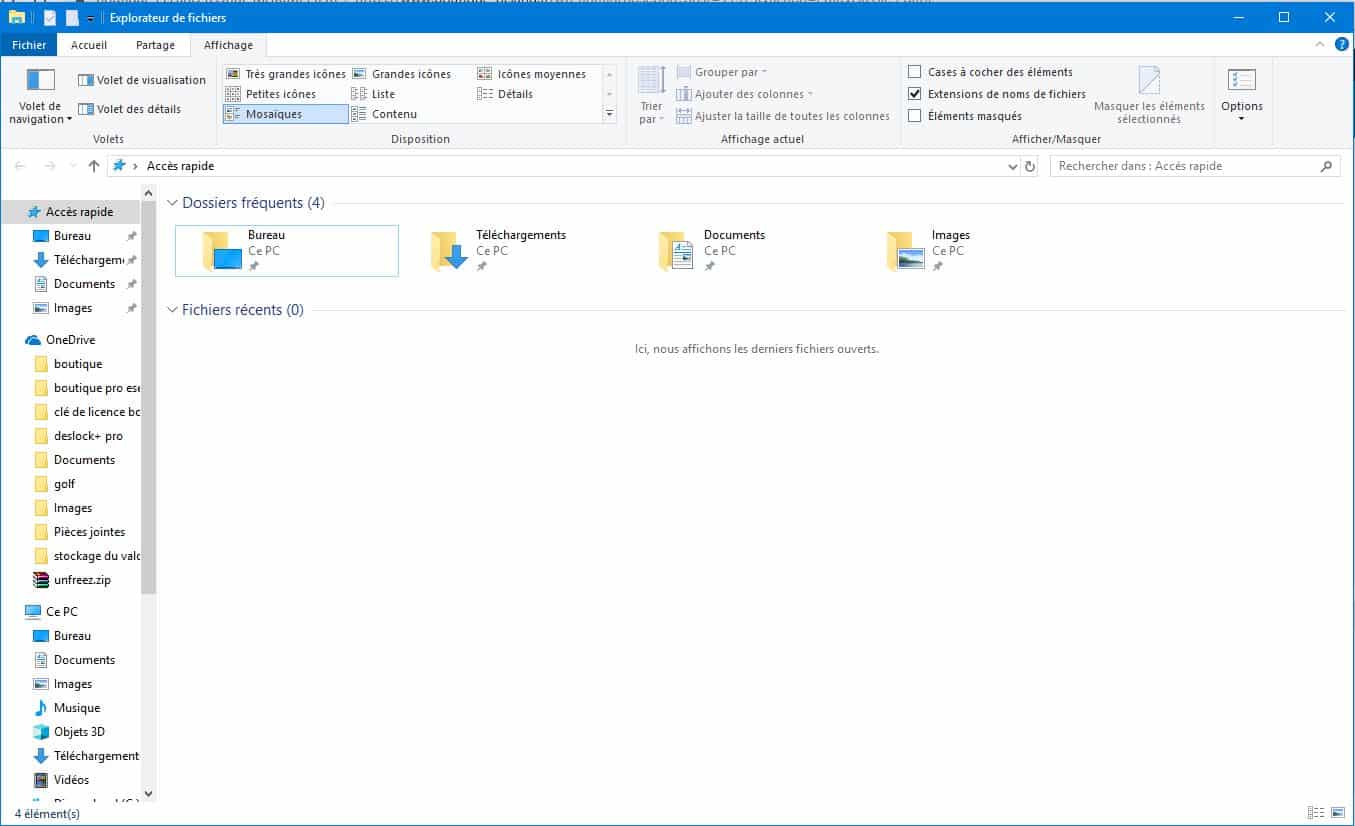The image size is (1355, 826).
Task: Click the blue Help question mark
Action: (1342, 44)
